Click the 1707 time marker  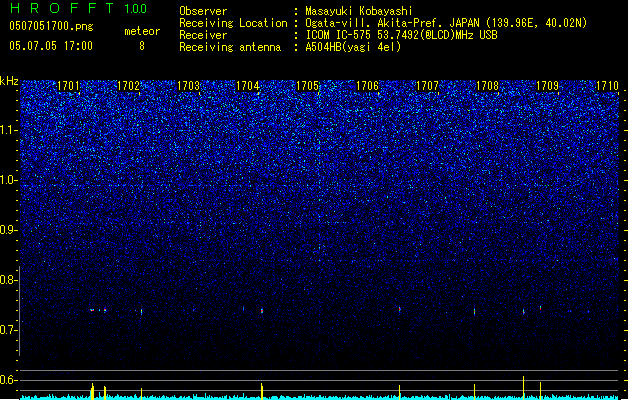428,86
